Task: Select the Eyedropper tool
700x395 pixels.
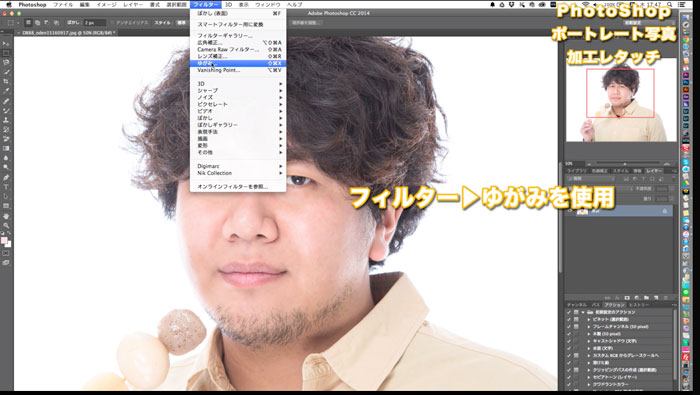Action: point(6,91)
